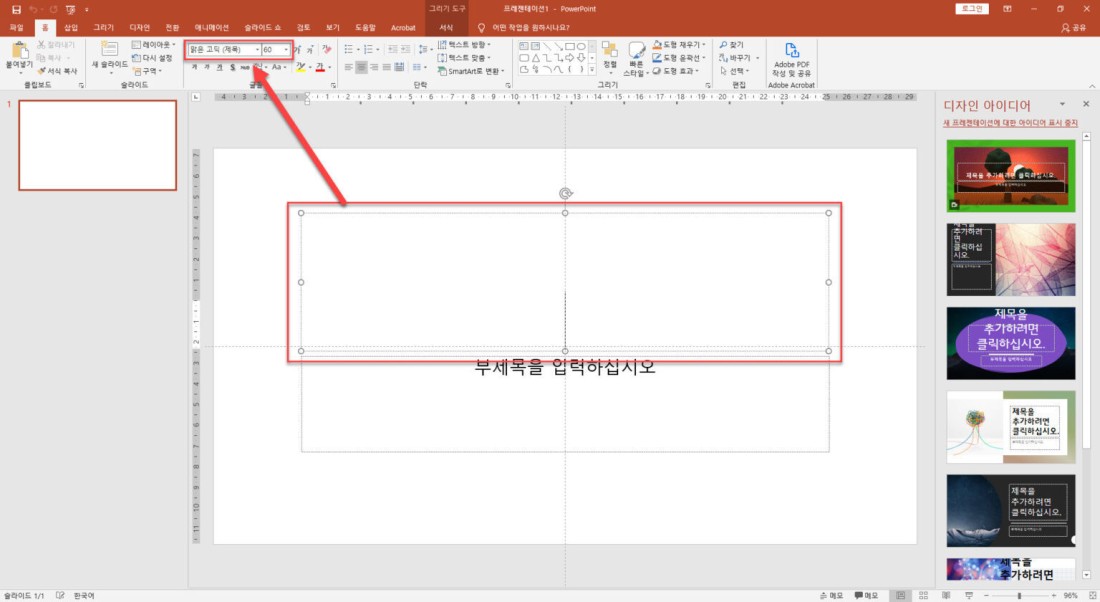
Task: Open the File (파일) tab
Action: 16,27
